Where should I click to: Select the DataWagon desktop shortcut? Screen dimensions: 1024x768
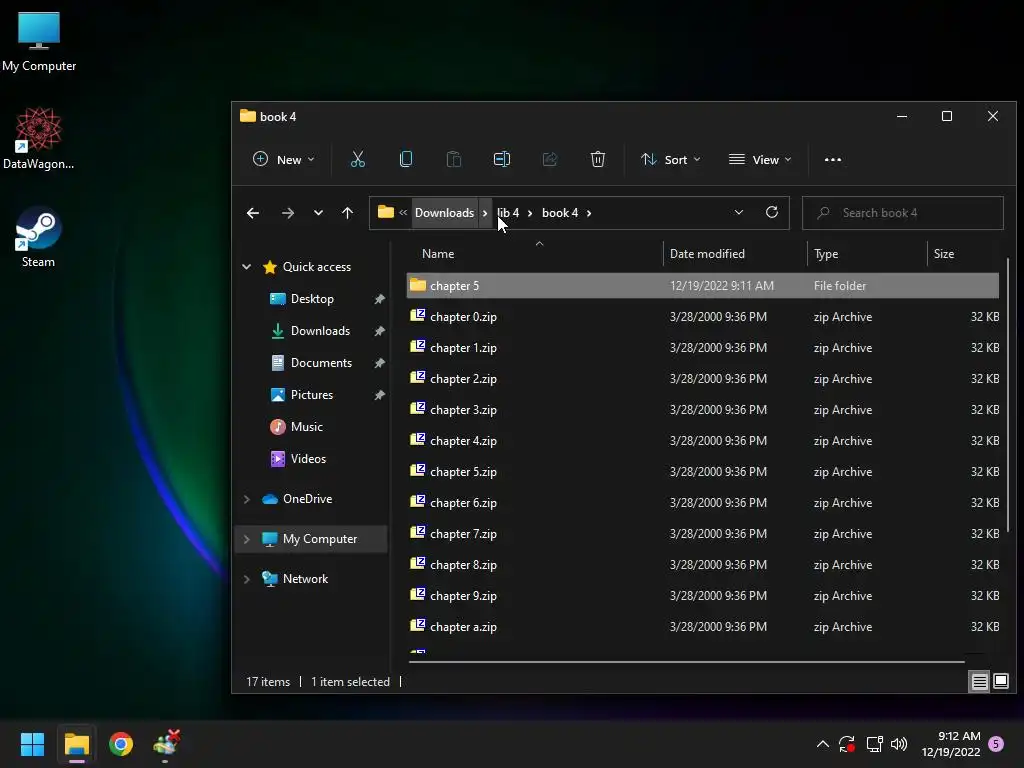click(x=39, y=138)
